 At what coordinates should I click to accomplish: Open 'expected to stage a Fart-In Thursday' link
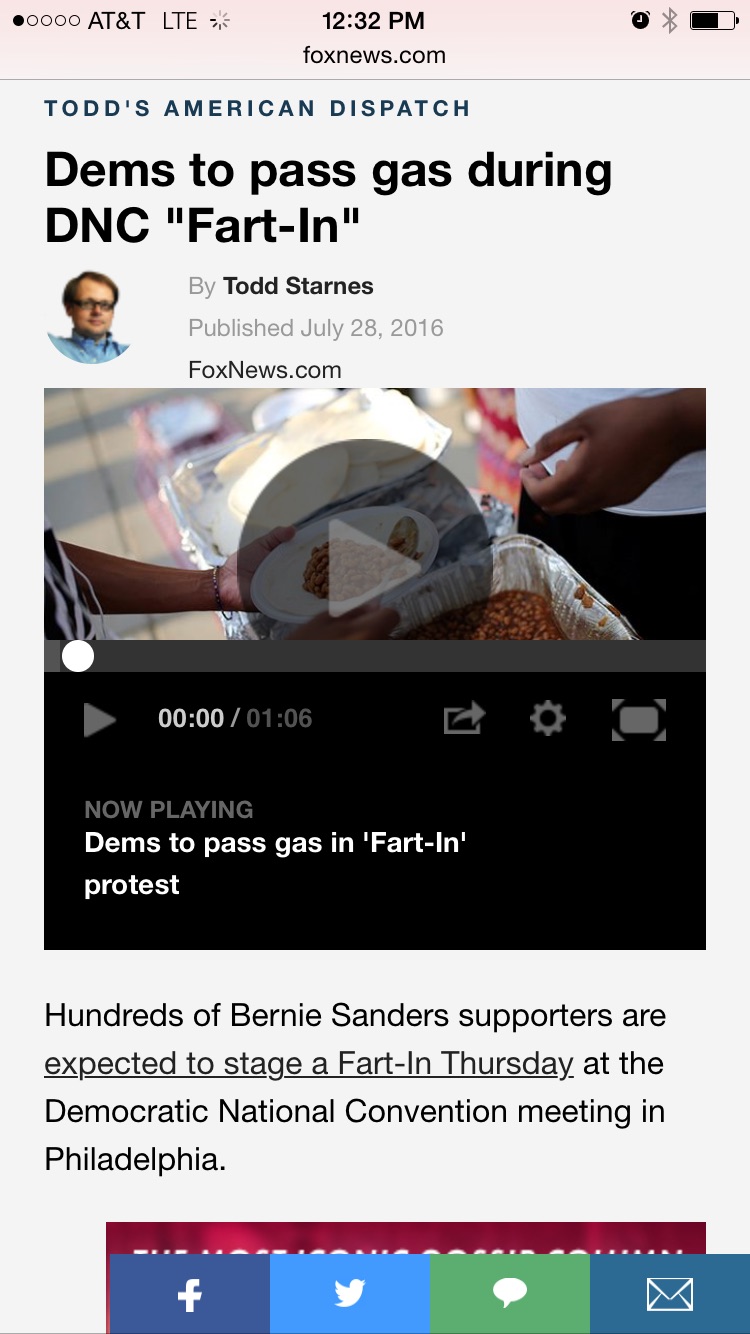pos(309,1063)
